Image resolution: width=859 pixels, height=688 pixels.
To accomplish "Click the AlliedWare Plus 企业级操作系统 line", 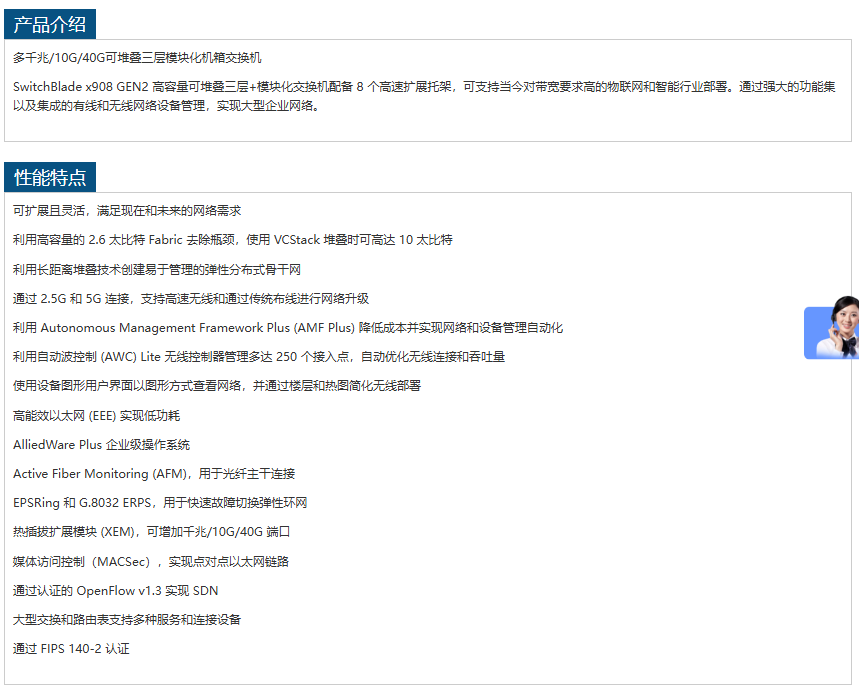I will coord(101,445).
